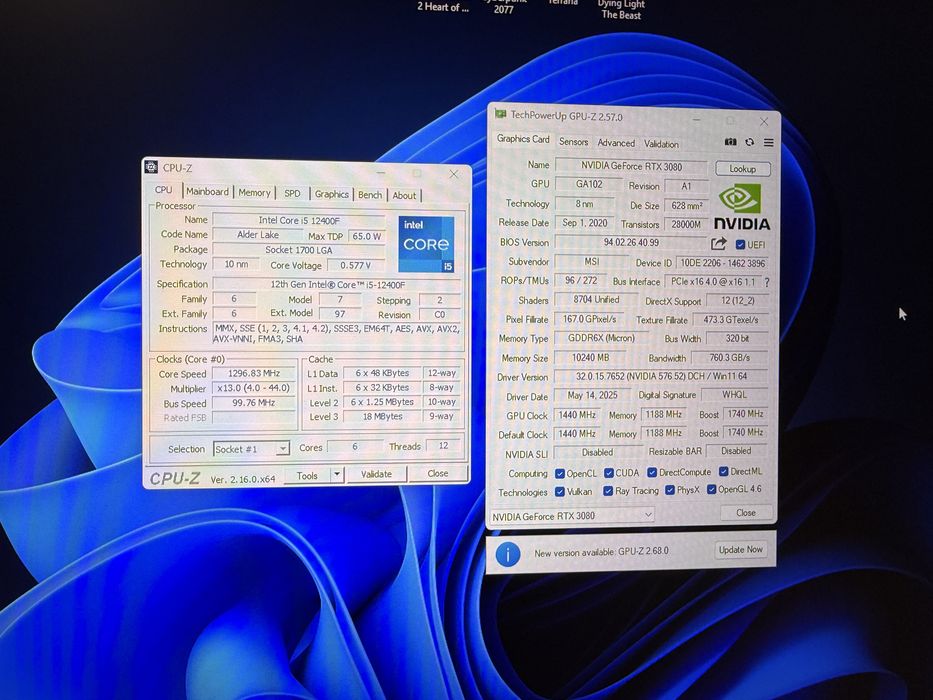
Task: Open the Graphics tab in CPU-Z
Action: point(331,194)
